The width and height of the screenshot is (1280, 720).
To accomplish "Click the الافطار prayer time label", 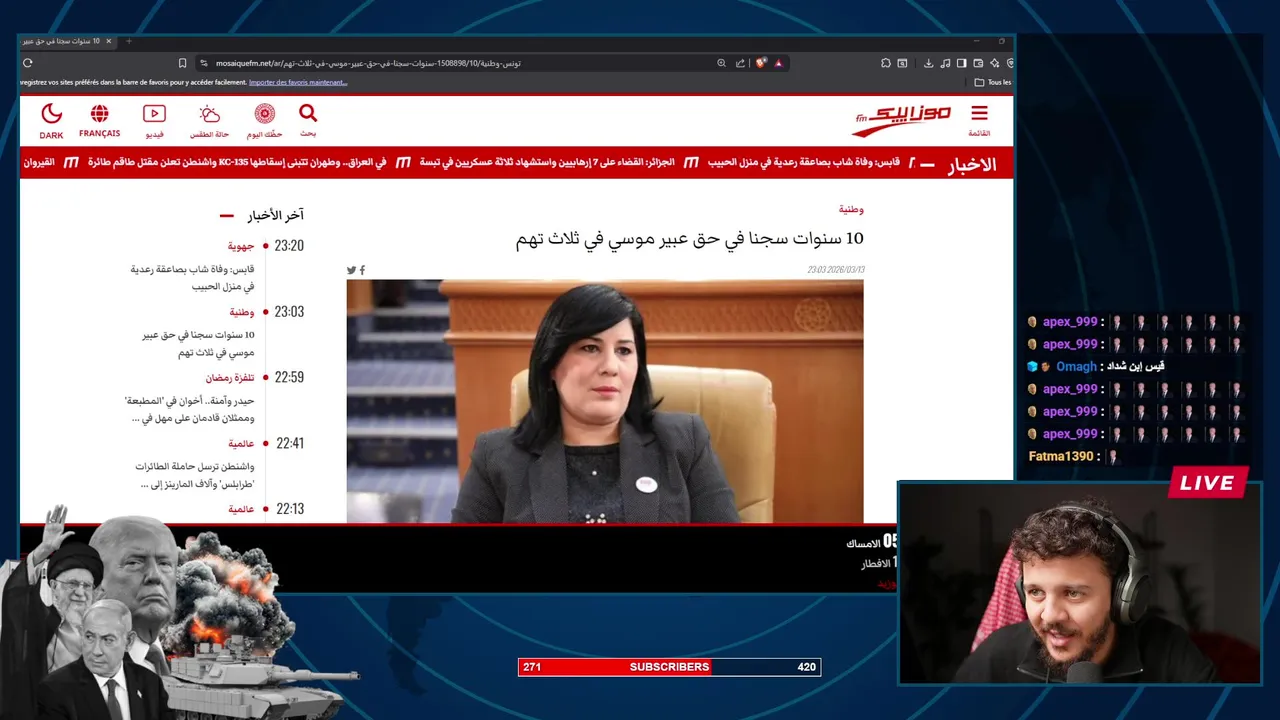I will (x=876, y=564).
